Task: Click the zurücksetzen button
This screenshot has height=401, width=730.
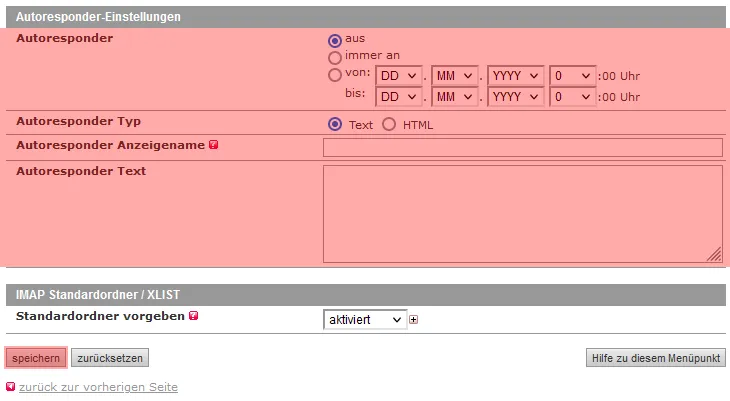Action: (x=110, y=358)
